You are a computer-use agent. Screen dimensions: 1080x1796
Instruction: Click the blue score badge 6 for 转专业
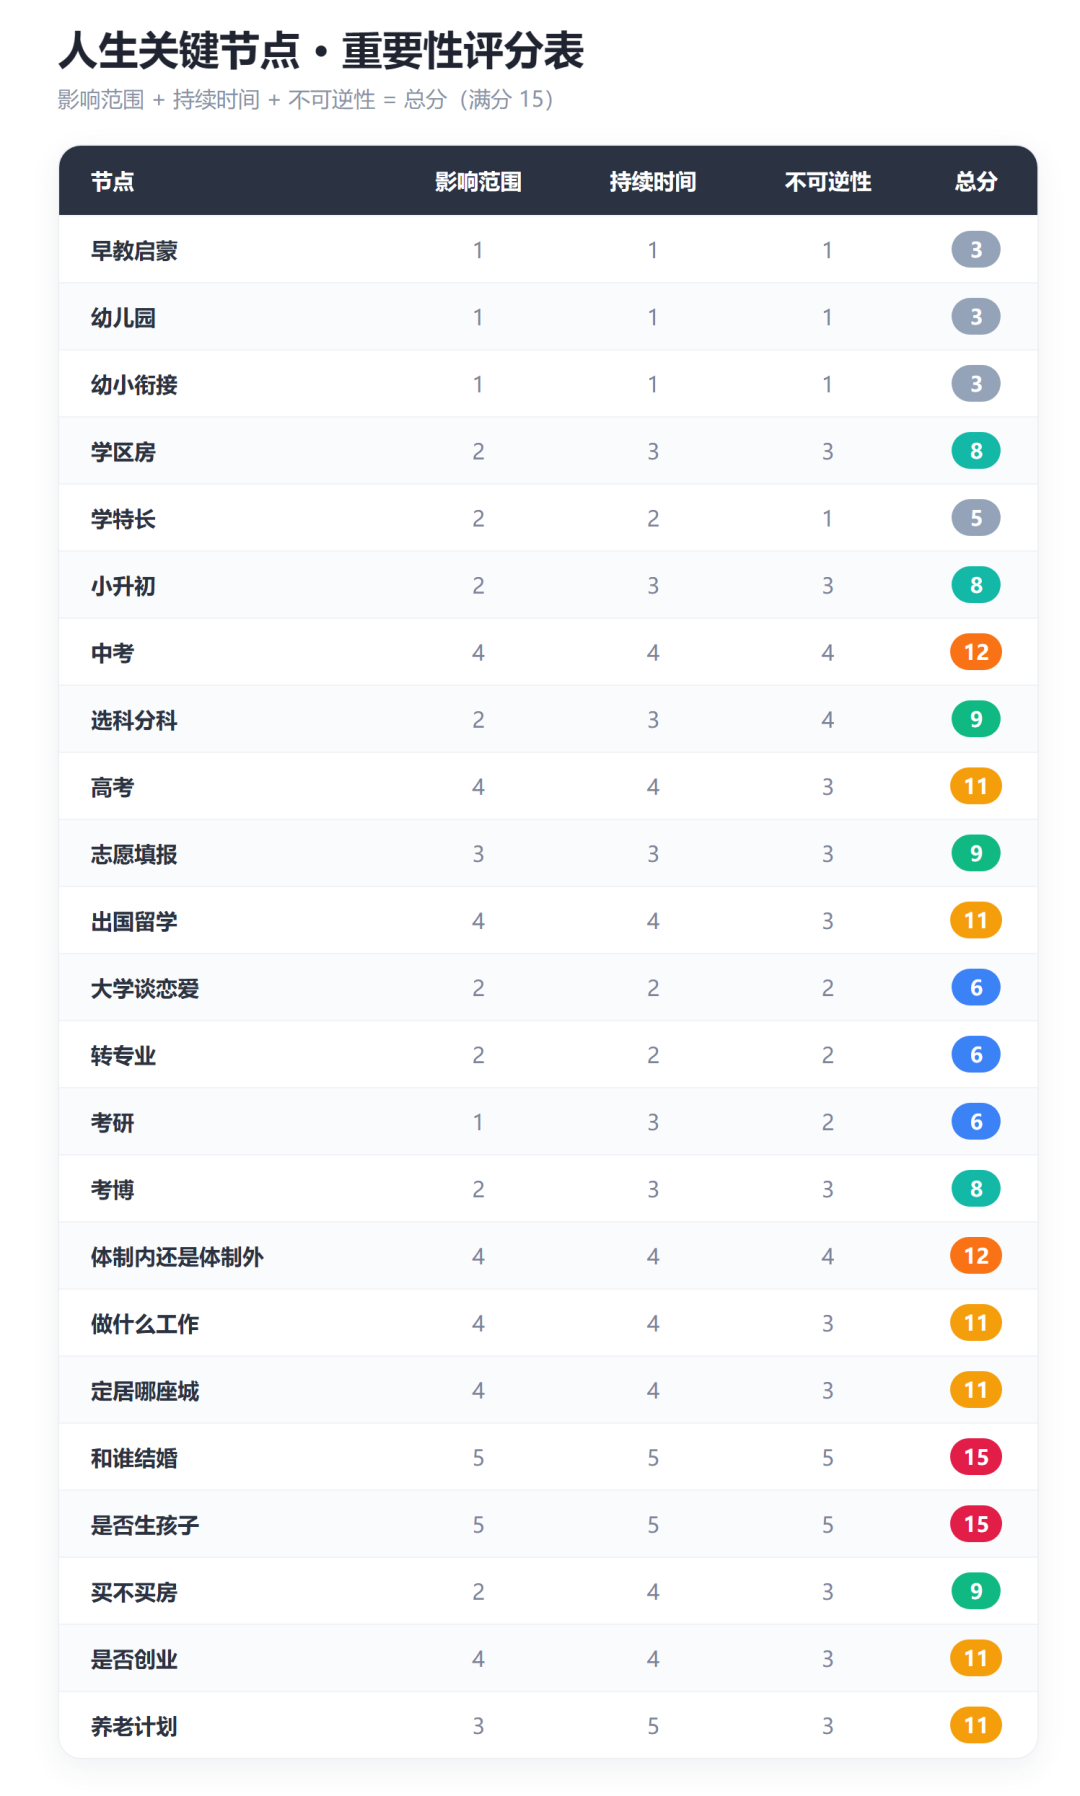point(976,1054)
